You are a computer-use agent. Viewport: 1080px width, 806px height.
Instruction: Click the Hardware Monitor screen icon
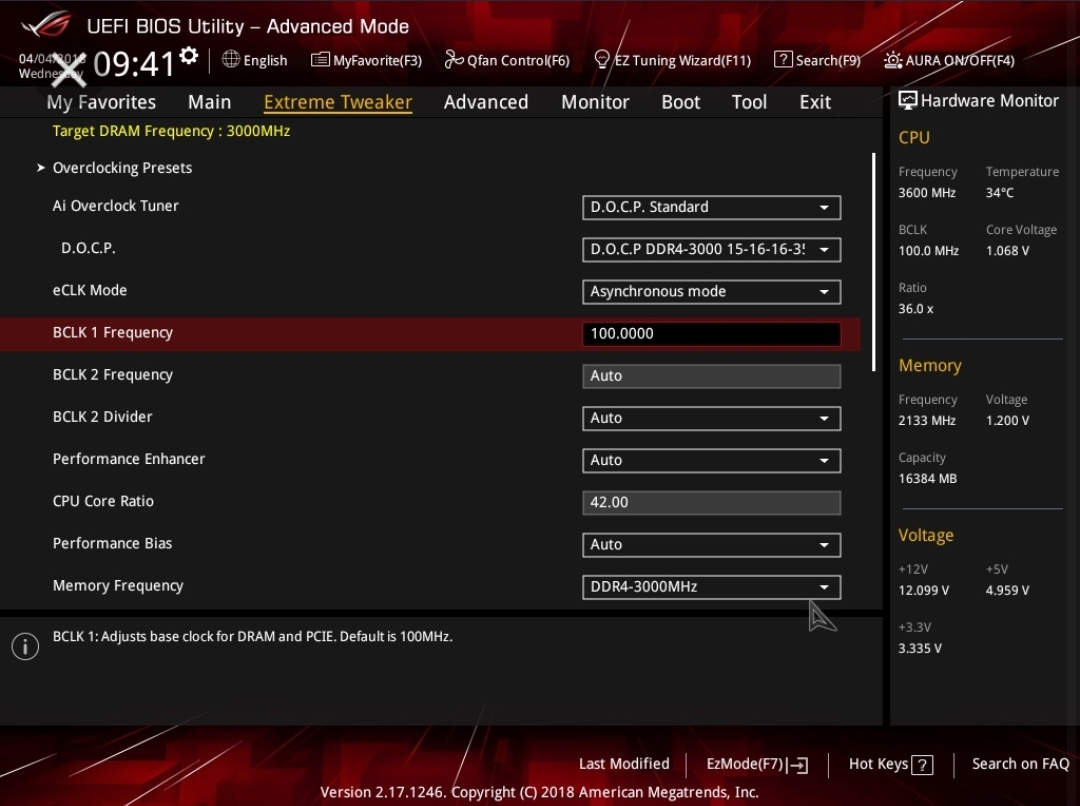click(x=907, y=101)
